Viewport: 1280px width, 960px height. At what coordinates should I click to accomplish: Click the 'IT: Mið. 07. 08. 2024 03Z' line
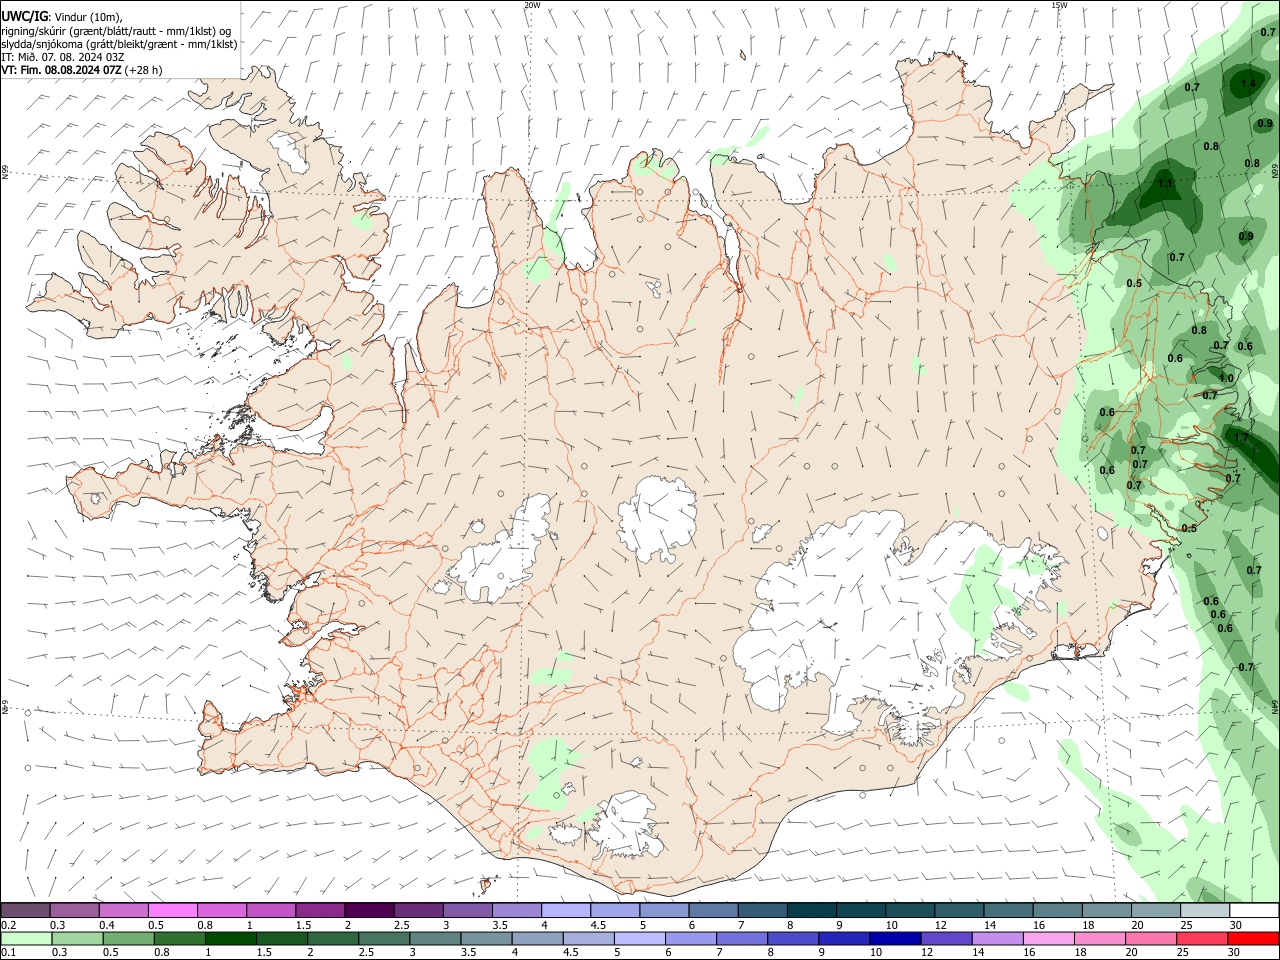coord(63,57)
